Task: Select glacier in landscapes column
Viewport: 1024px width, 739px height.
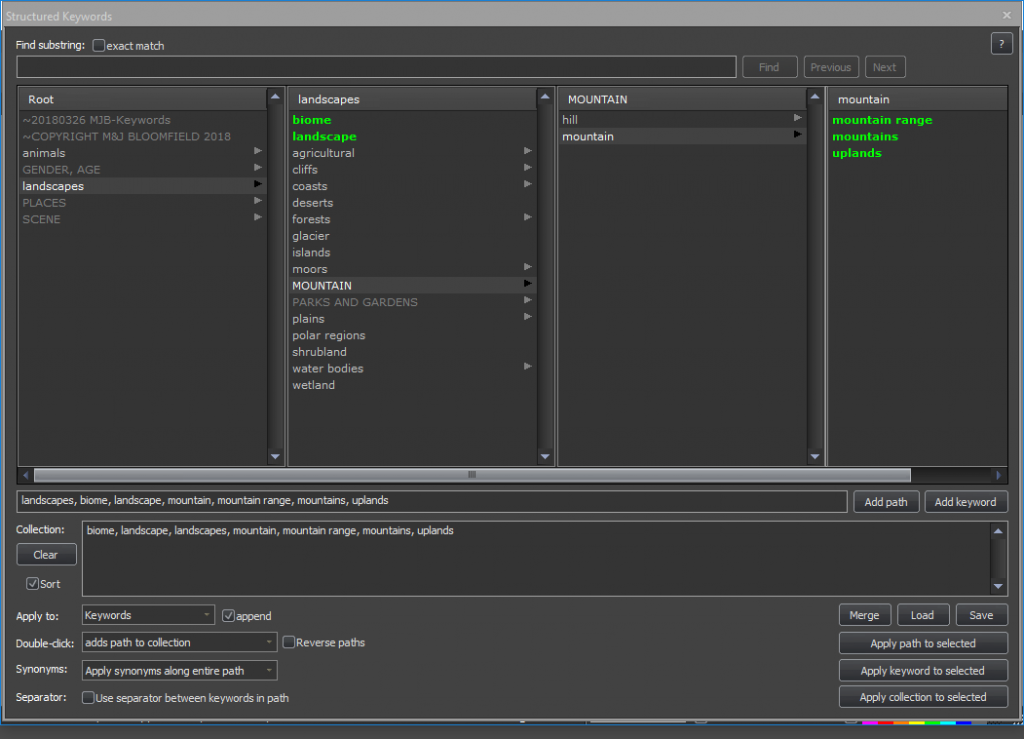Action: coord(411,236)
